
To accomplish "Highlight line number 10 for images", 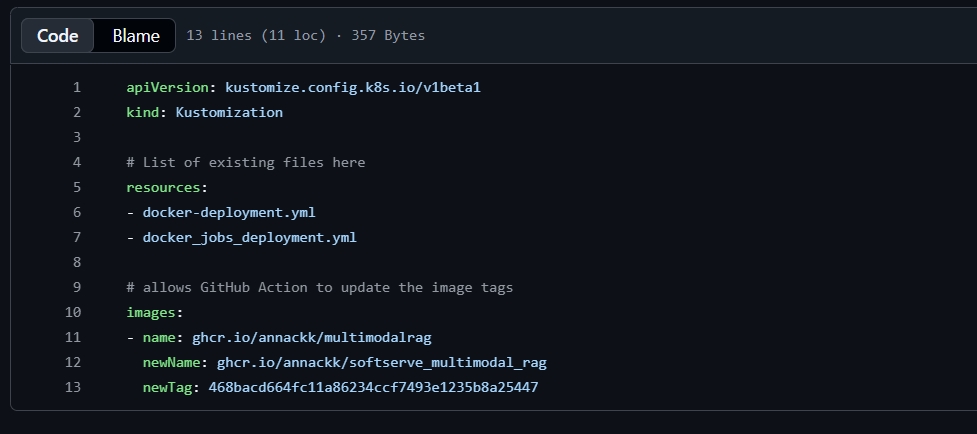I will pos(73,312).
